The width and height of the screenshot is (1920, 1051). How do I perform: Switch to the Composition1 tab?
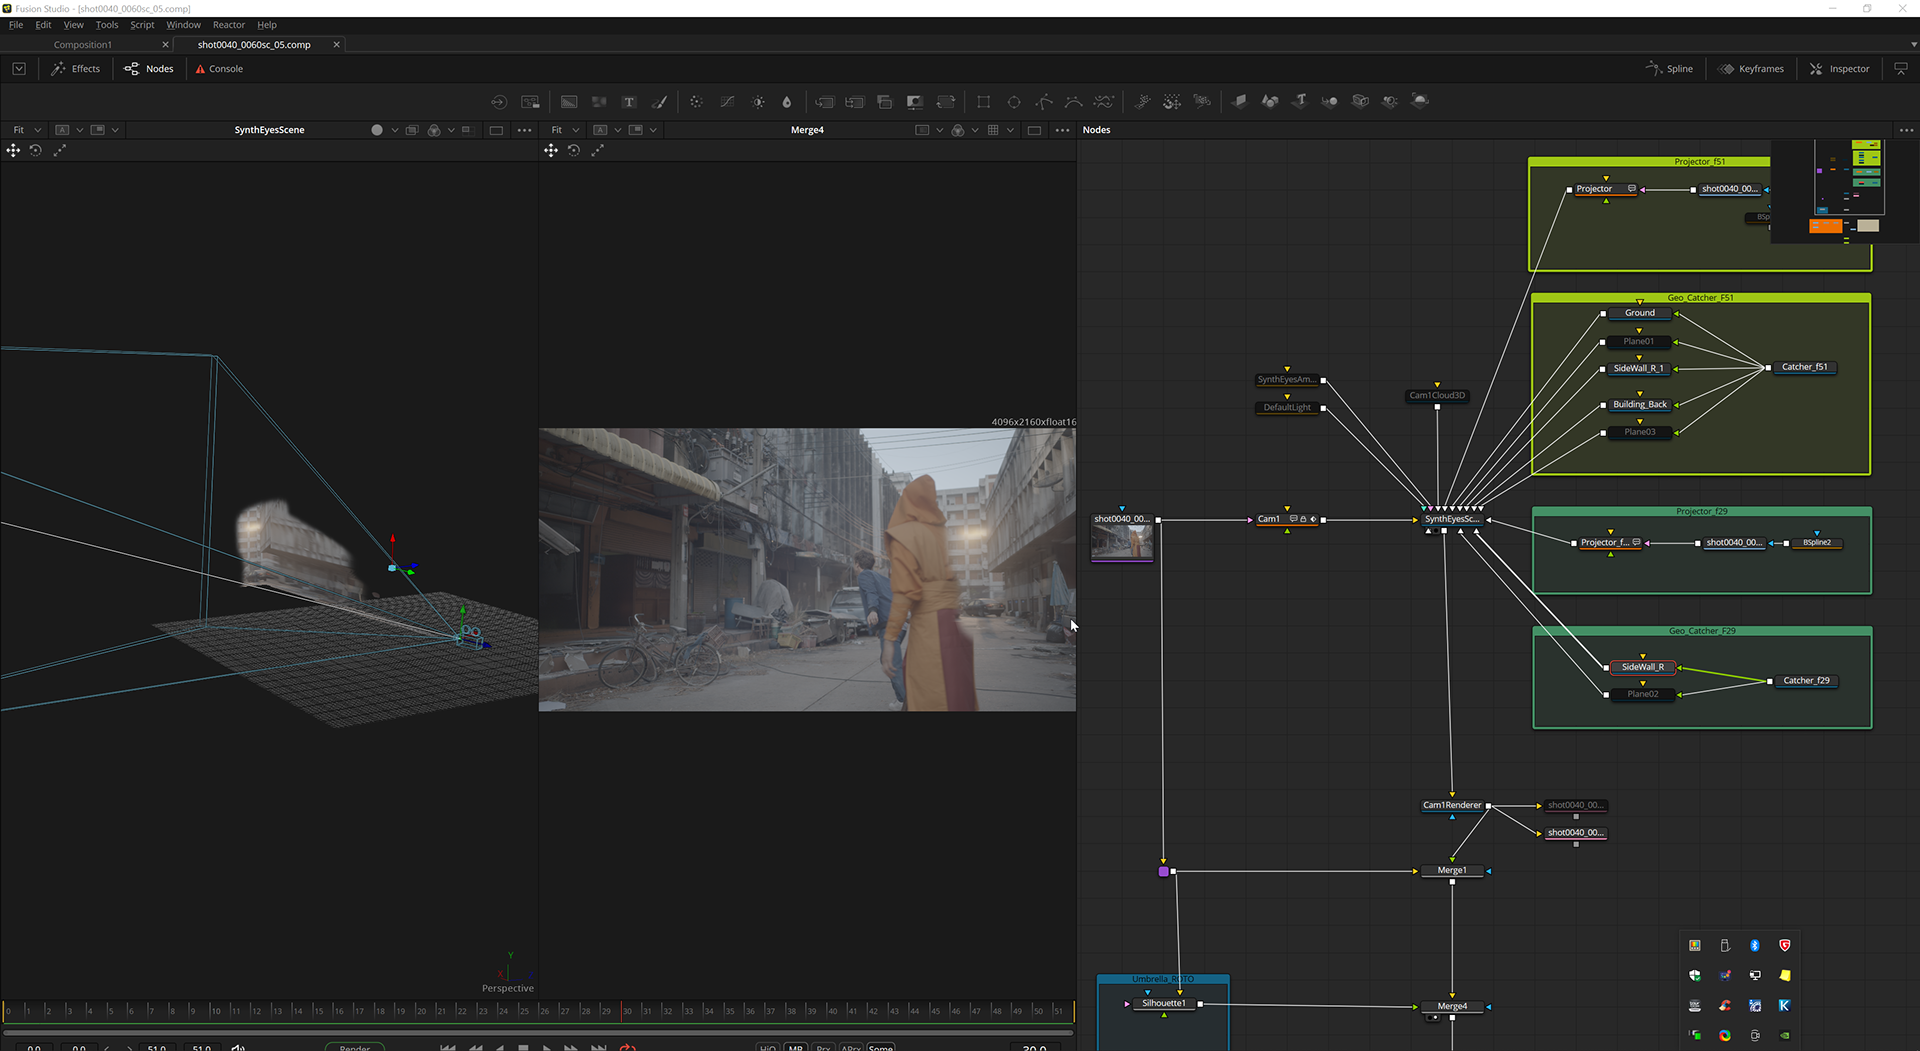coord(83,45)
